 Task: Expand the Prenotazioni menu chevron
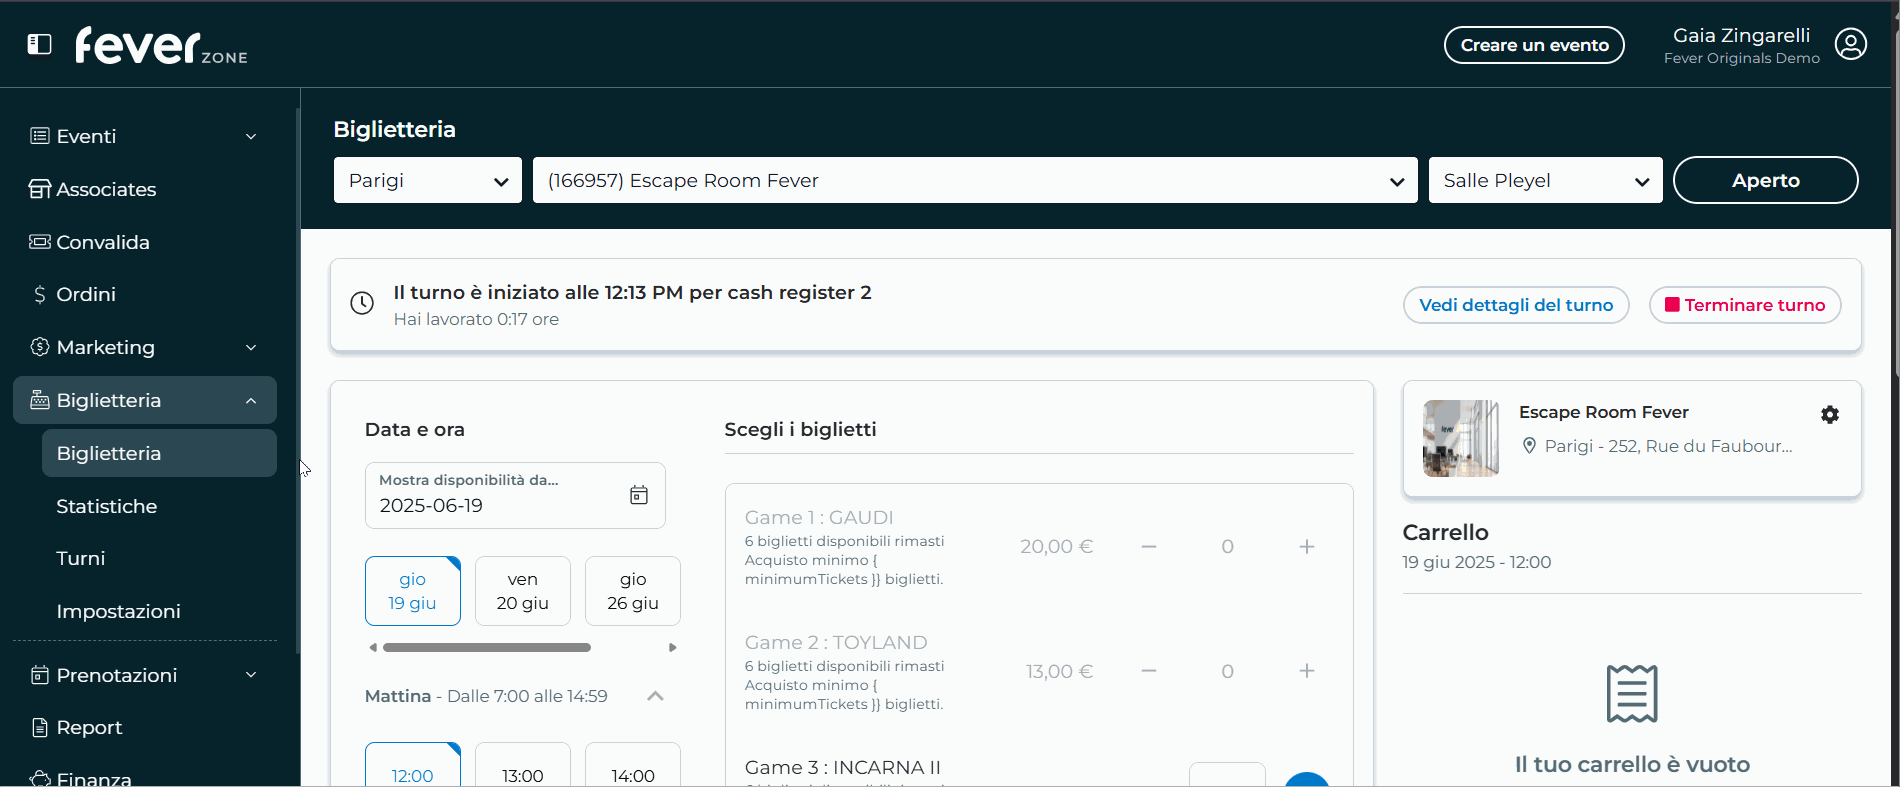click(251, 675)
